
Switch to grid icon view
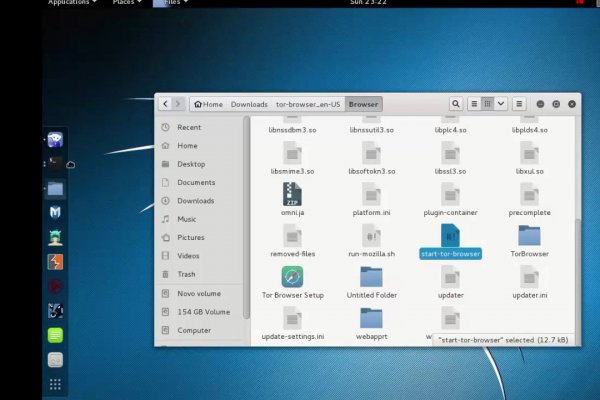pyautogui.click(x=487, y=104)
